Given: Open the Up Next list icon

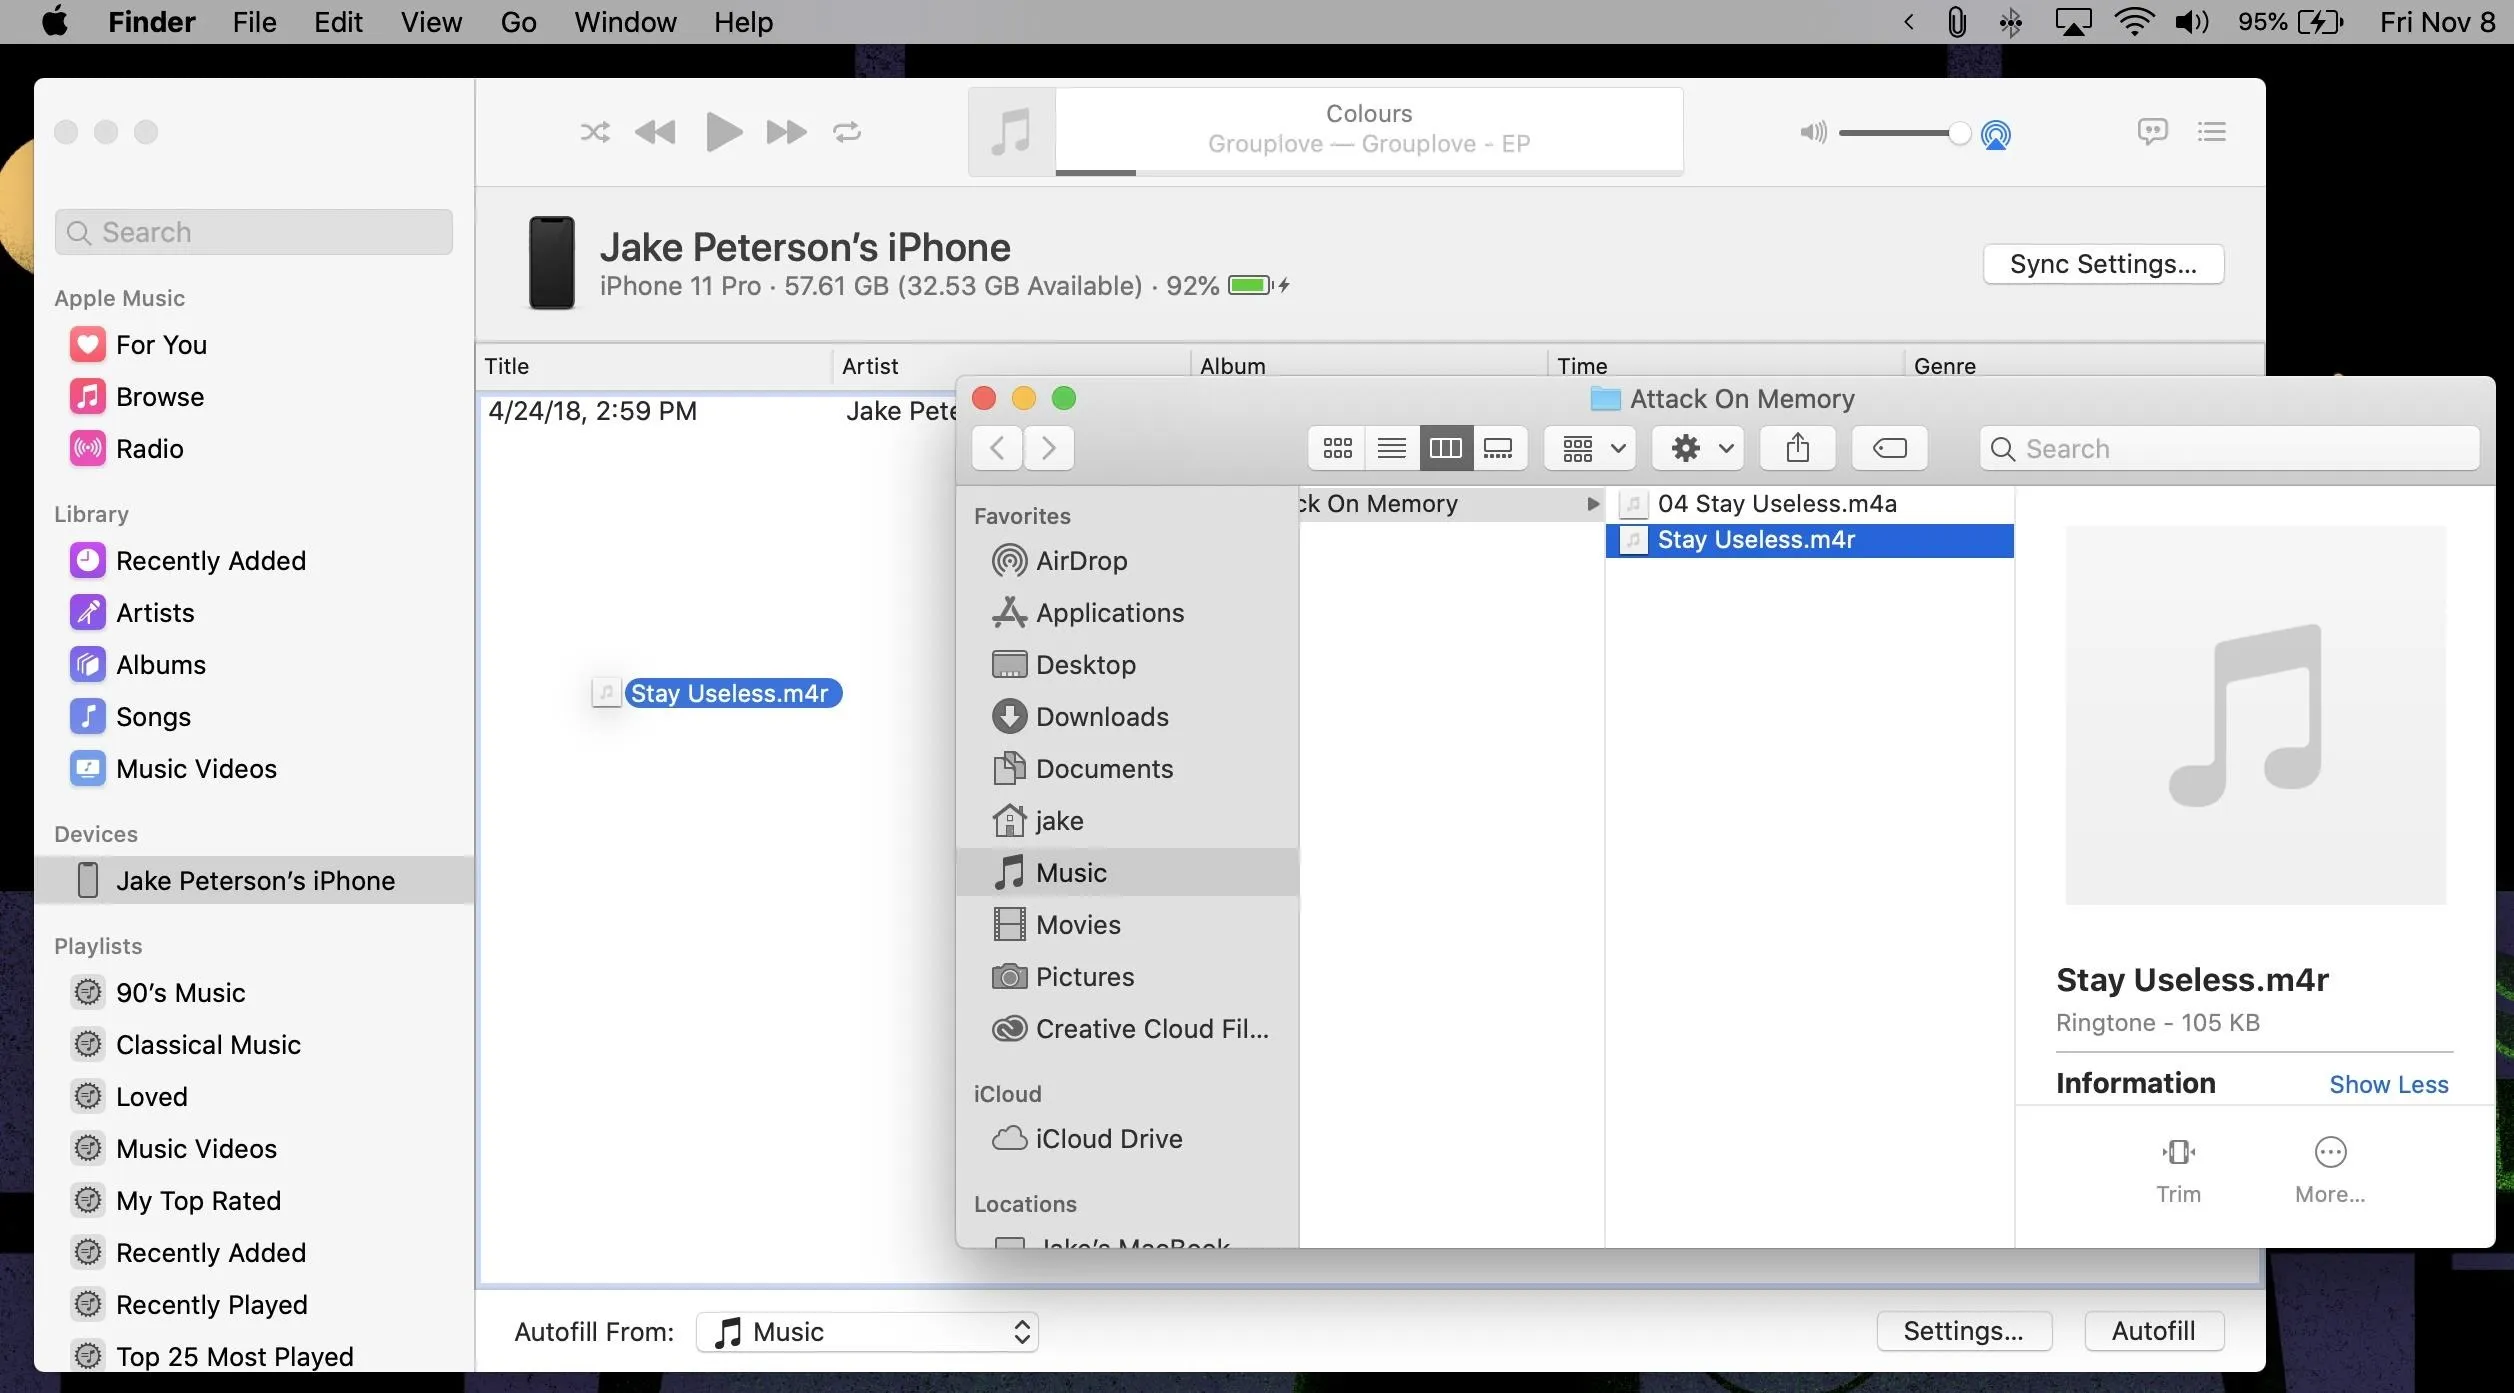Looking at the screenshot, I should pyautogui.click(x=2211, y=132).
